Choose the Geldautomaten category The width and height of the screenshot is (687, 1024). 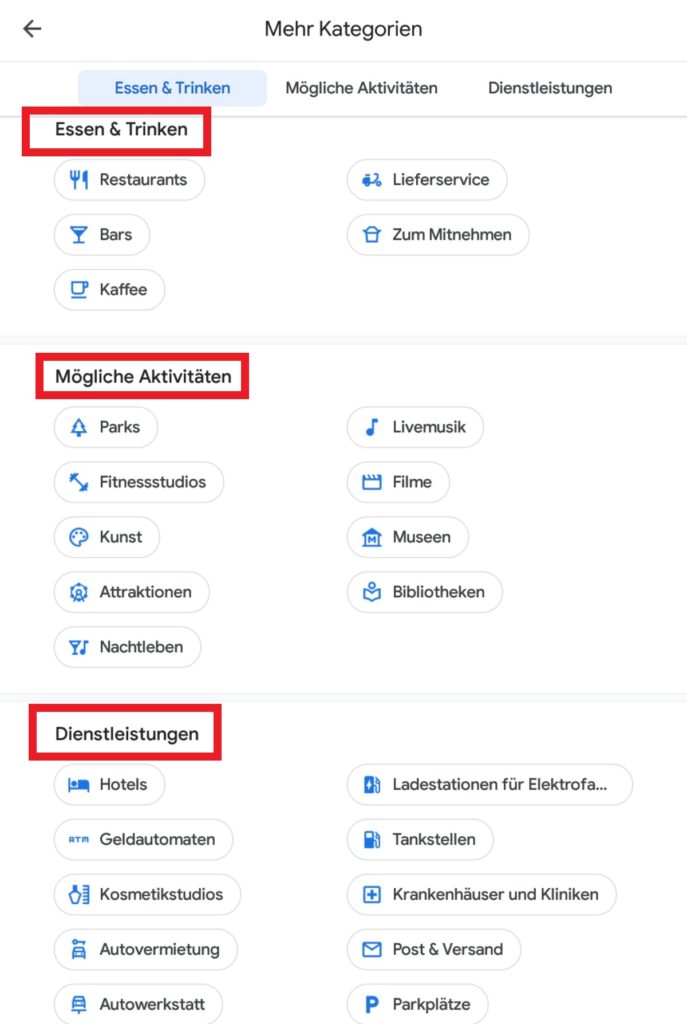tap(143, 839)
